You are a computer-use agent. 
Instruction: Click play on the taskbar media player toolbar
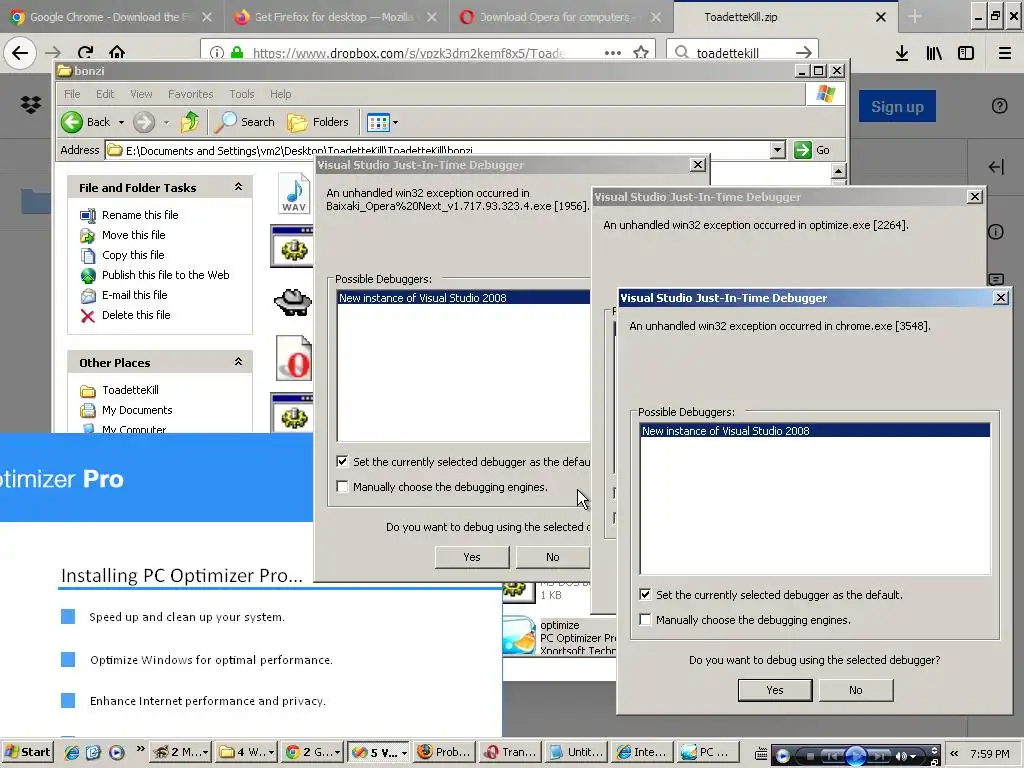pyautogui.click(x=856, y=756)
